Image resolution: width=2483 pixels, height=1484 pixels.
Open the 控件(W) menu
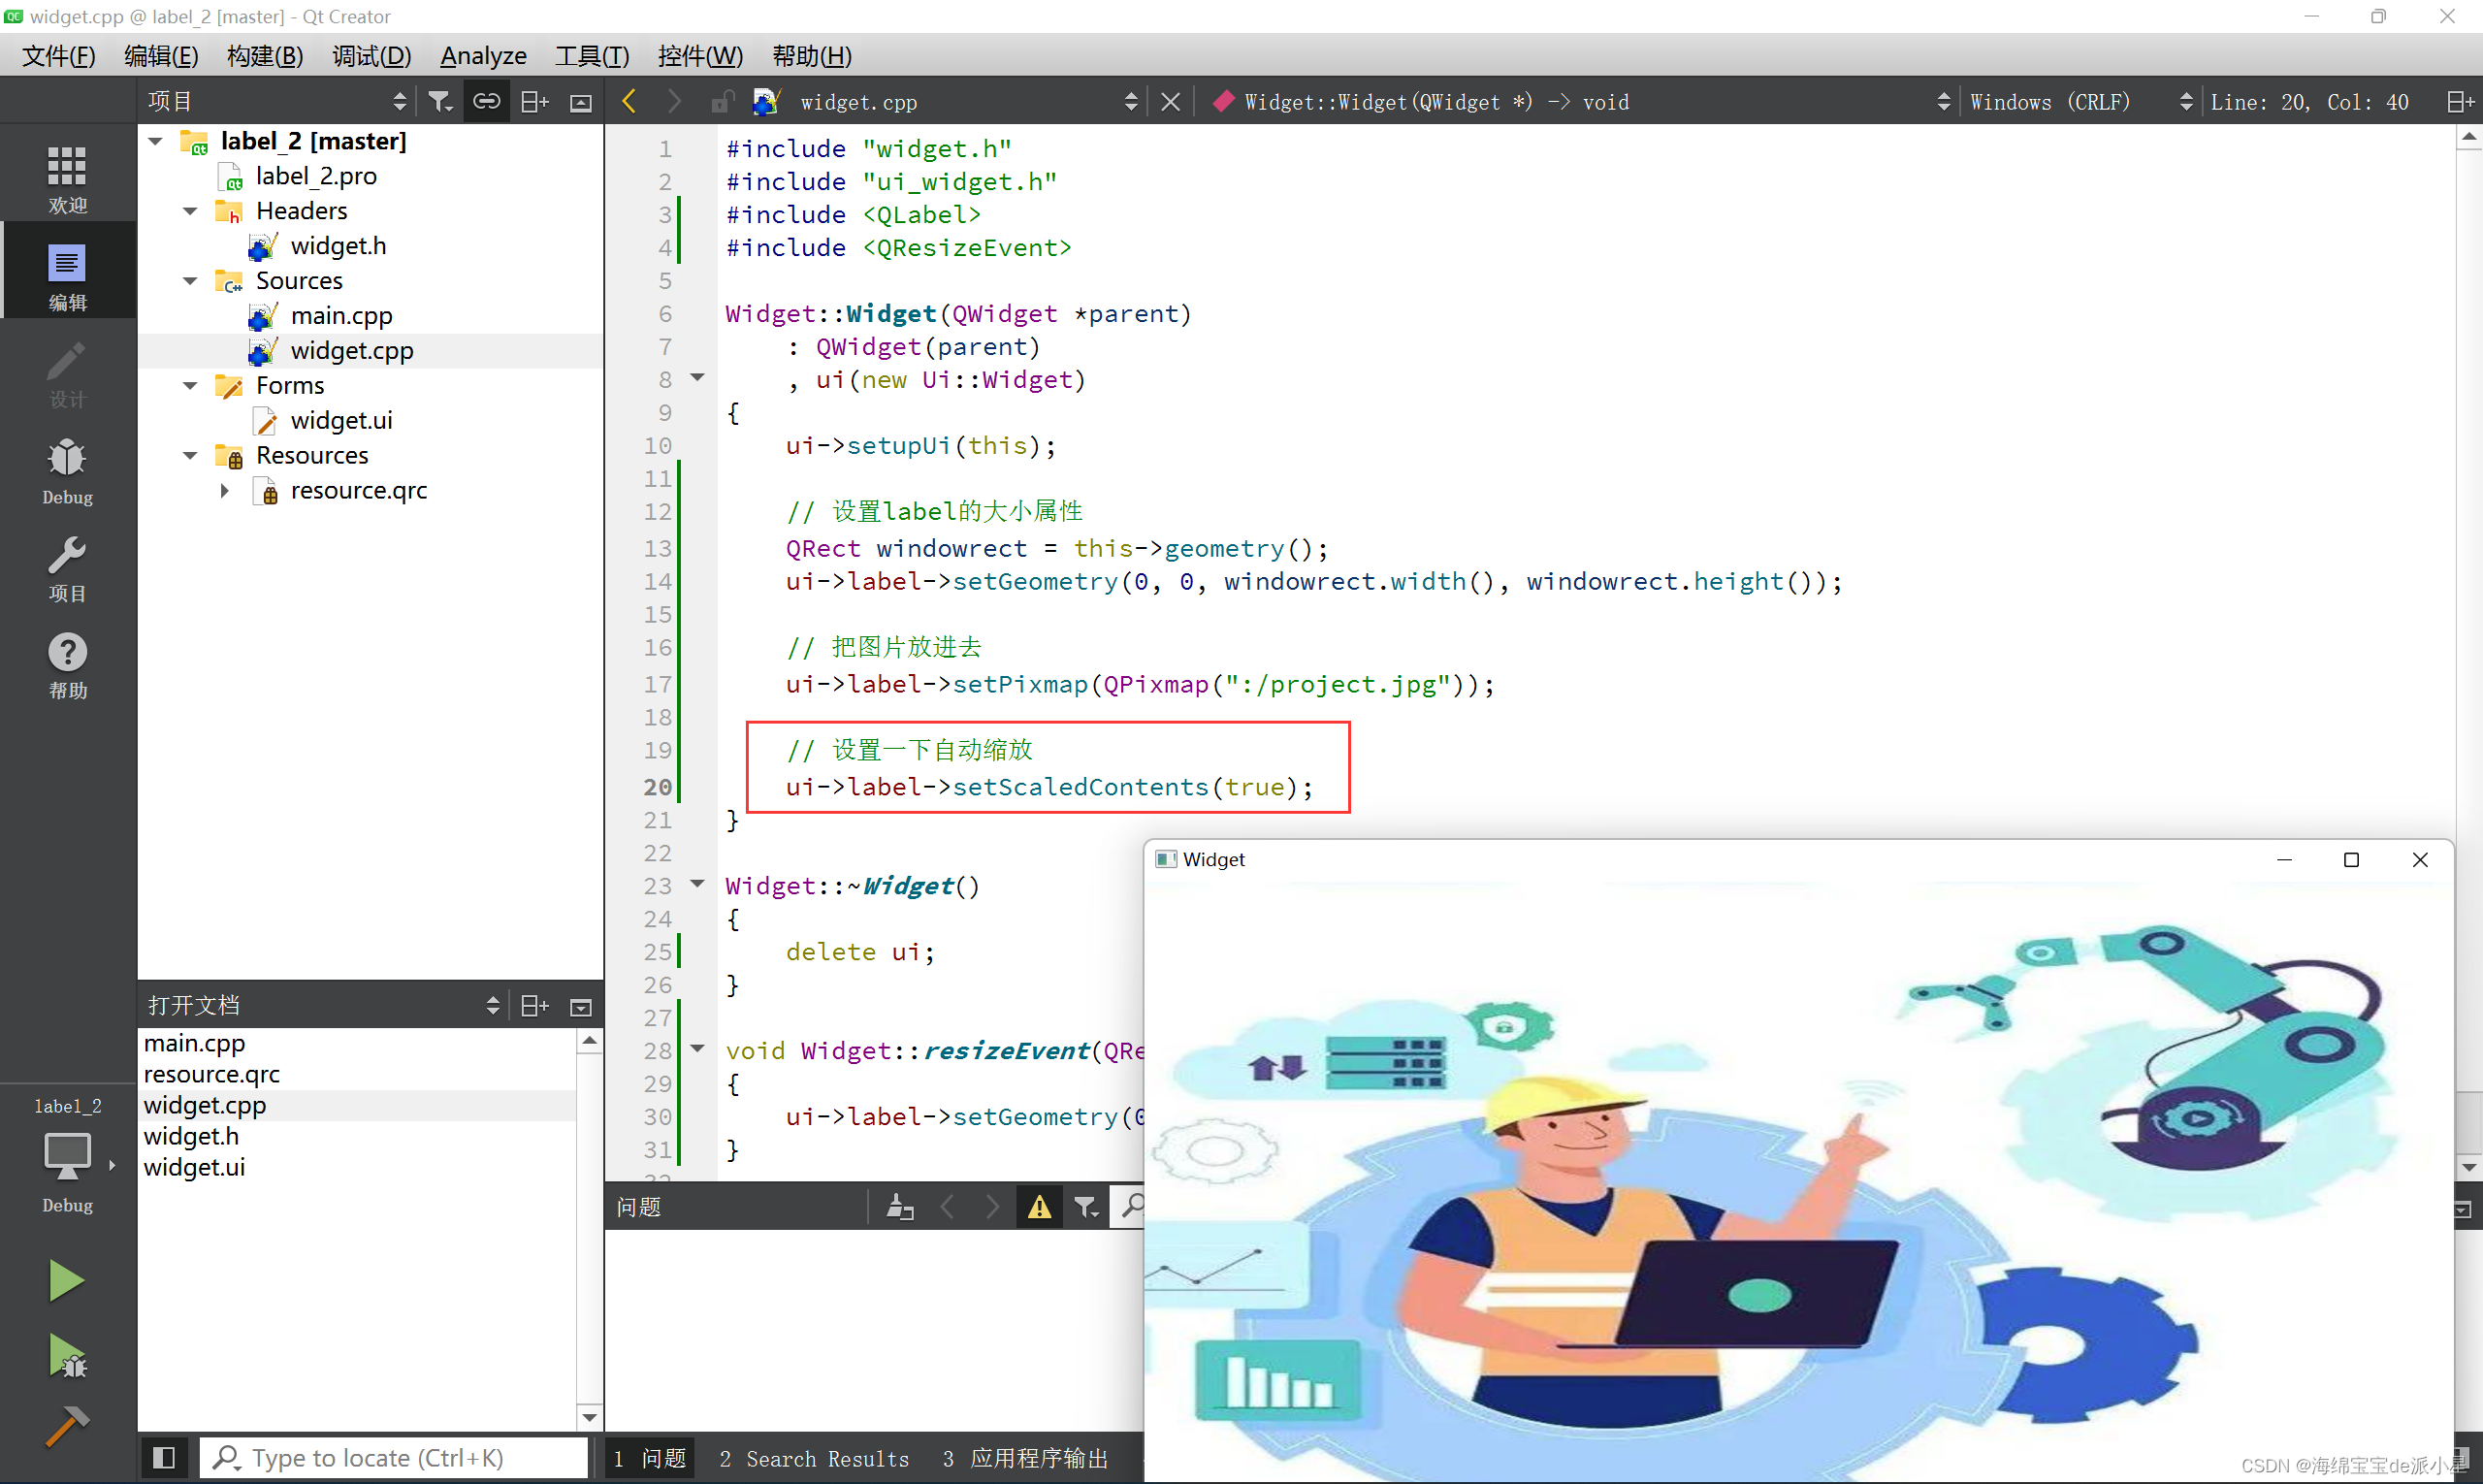tap(700, 56)
